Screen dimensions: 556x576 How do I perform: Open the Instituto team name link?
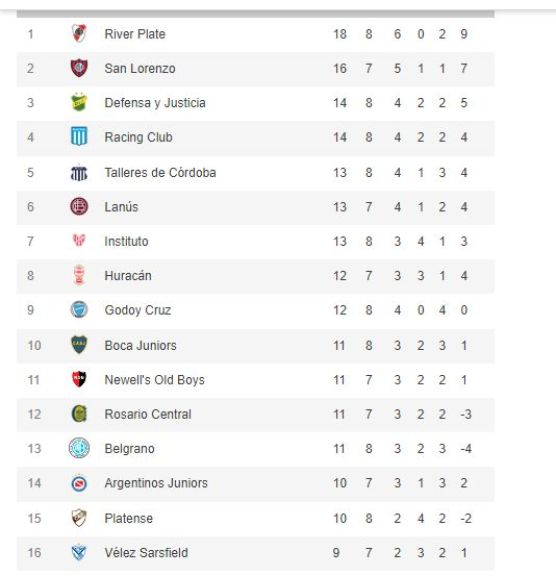[126, 241]
